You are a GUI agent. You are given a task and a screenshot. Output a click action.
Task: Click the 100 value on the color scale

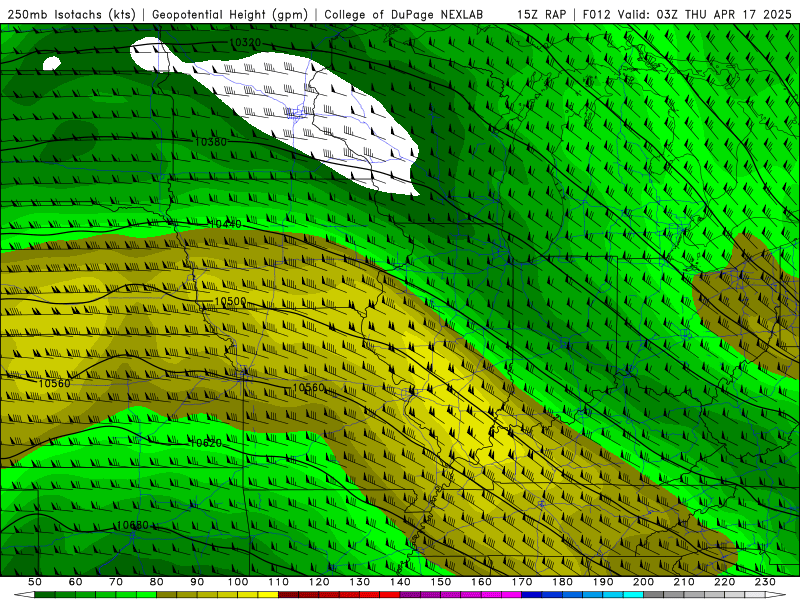(x=238, y=582)
